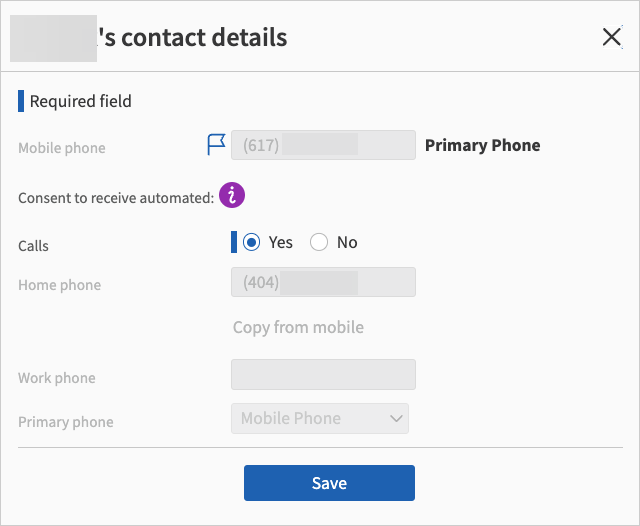Click the Primary phone dropdown label
640x526 pixels.
pos(65,422)
